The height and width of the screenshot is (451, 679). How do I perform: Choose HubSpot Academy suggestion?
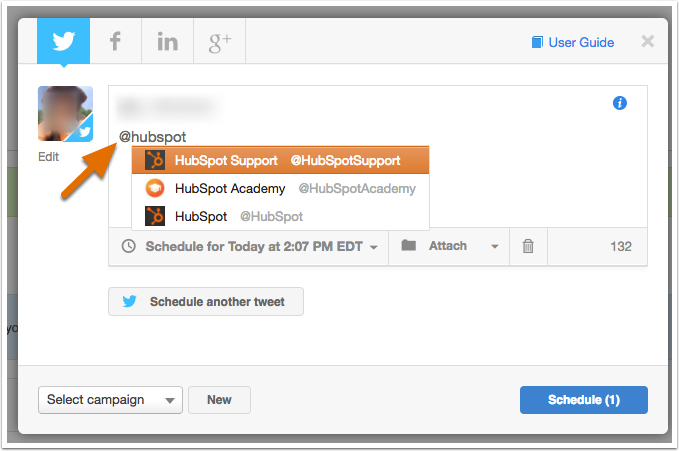(280, 188)
